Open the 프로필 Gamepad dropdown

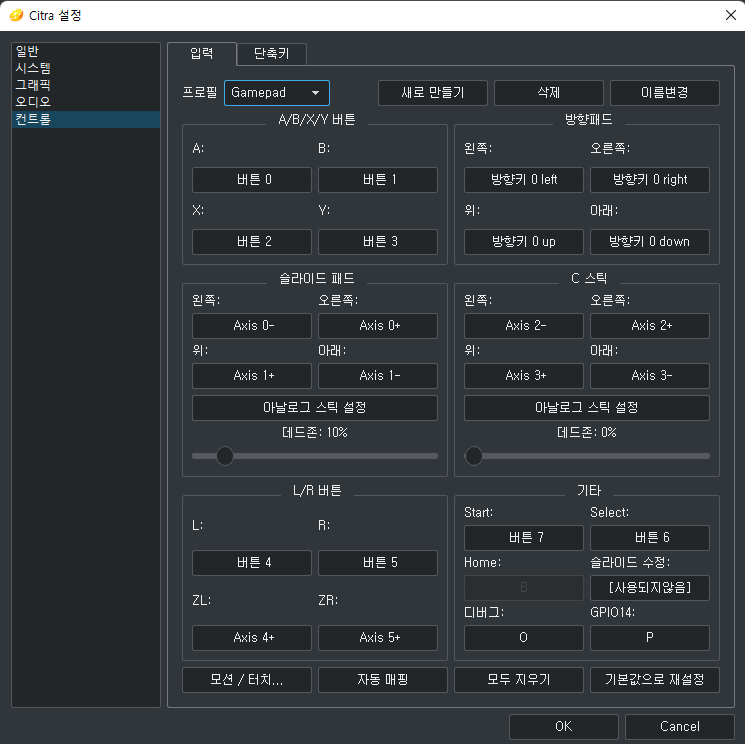click(277, 93)
